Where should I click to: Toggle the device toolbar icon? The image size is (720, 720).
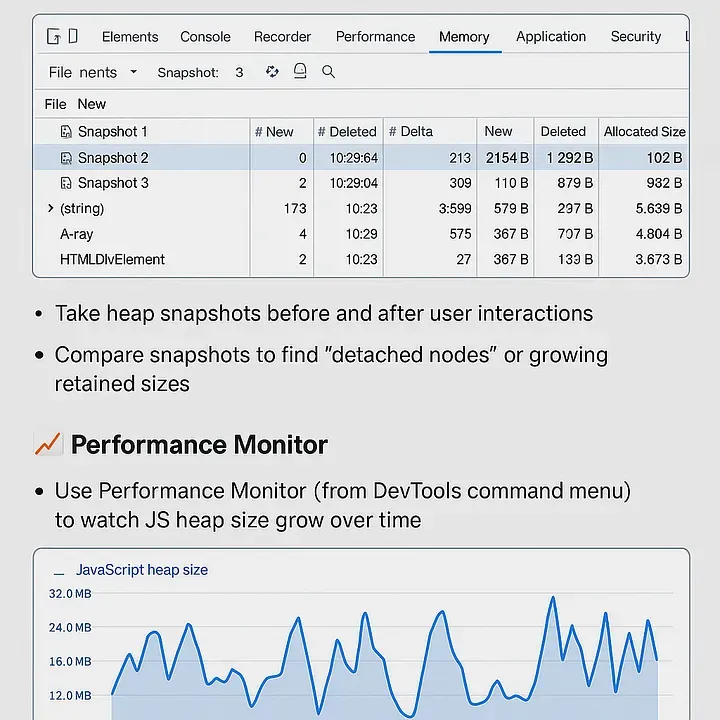75,37
